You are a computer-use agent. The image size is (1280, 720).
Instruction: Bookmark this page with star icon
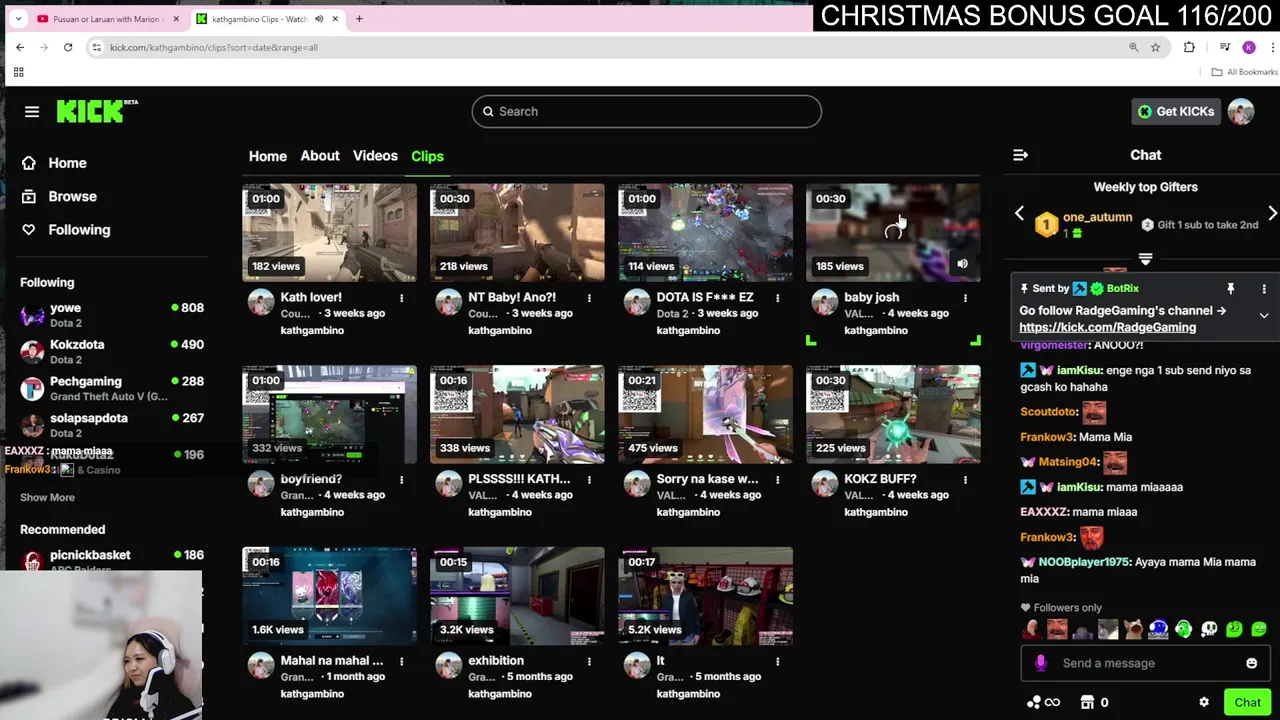1155,47
